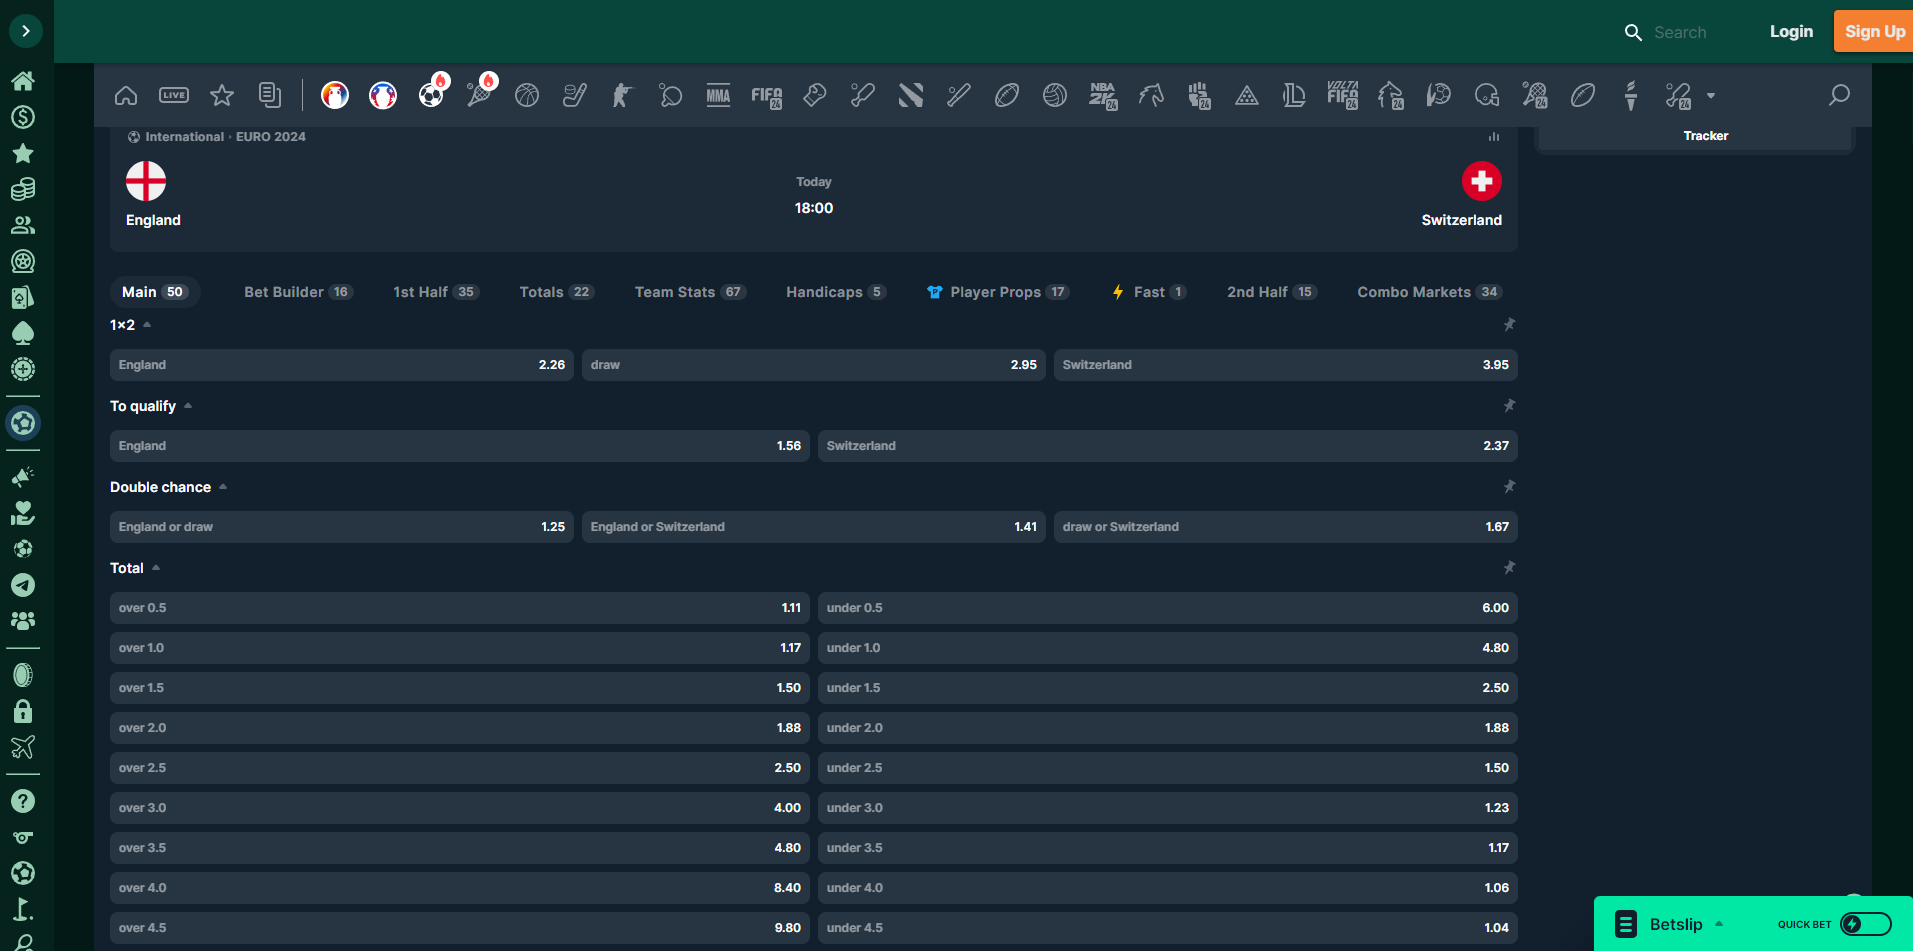The width and height of the screenshot is (1913, 951).
Task: Open the megaphone promotions icon in the sidebar
Action: point(23,477)
